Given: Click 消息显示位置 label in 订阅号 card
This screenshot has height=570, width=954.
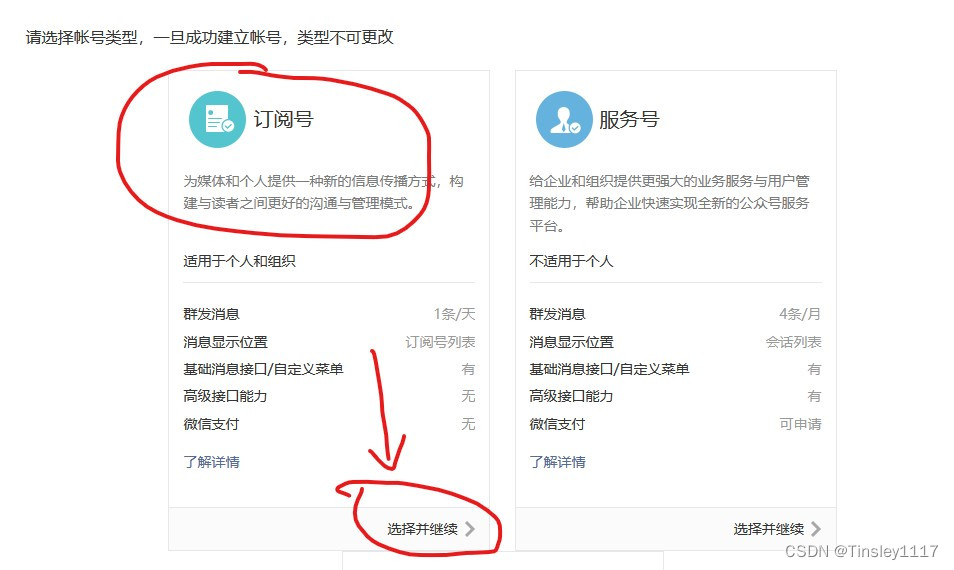Looking at the screenshot, I should (225, 342).
